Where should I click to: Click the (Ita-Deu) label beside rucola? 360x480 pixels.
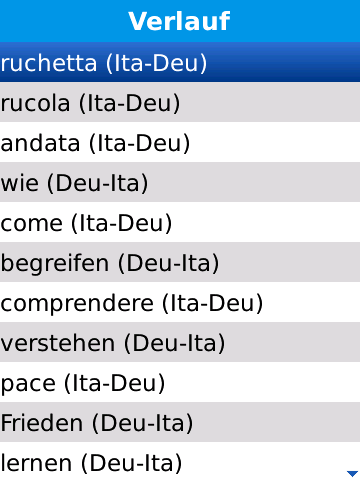(x=130, y=103)
